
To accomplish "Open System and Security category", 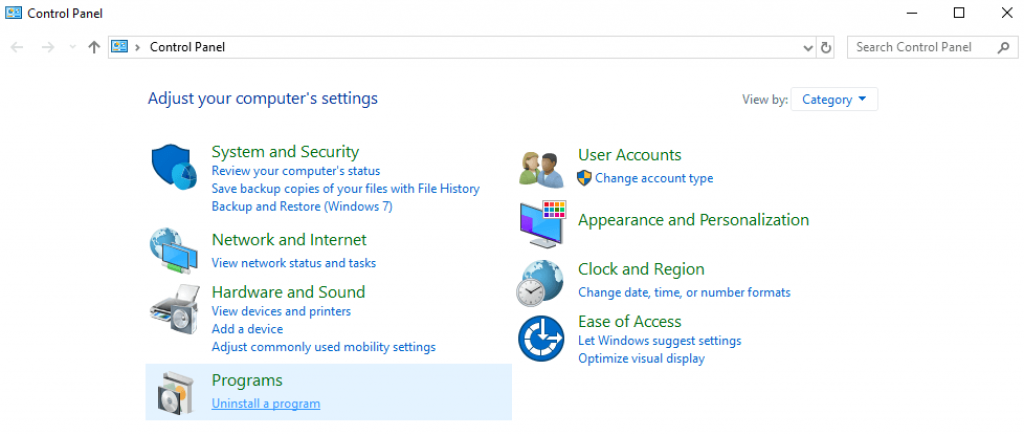I will (x=285, y=152).
